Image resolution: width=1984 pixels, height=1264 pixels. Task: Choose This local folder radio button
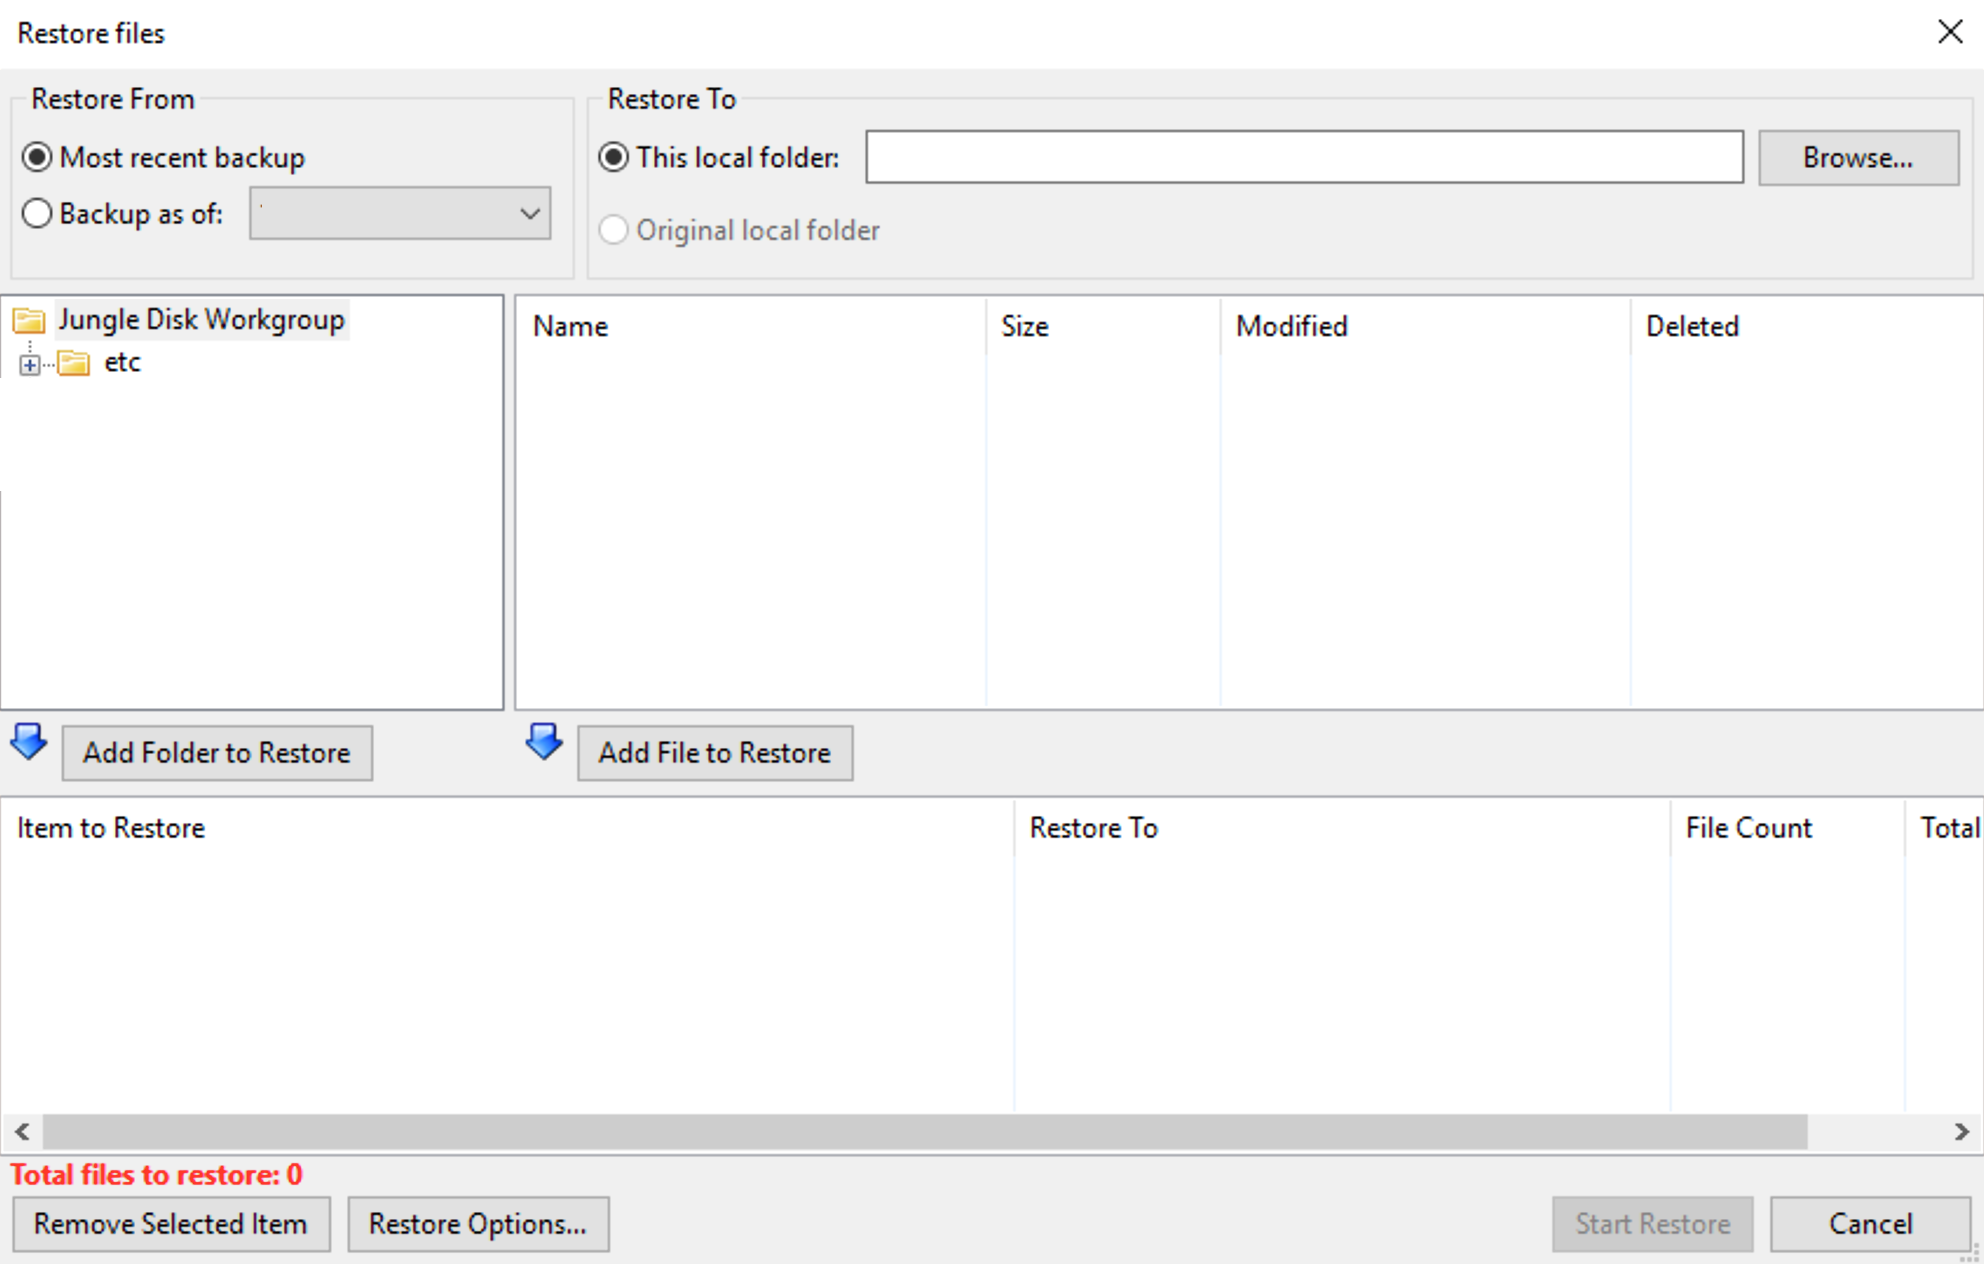click(613, 157)
